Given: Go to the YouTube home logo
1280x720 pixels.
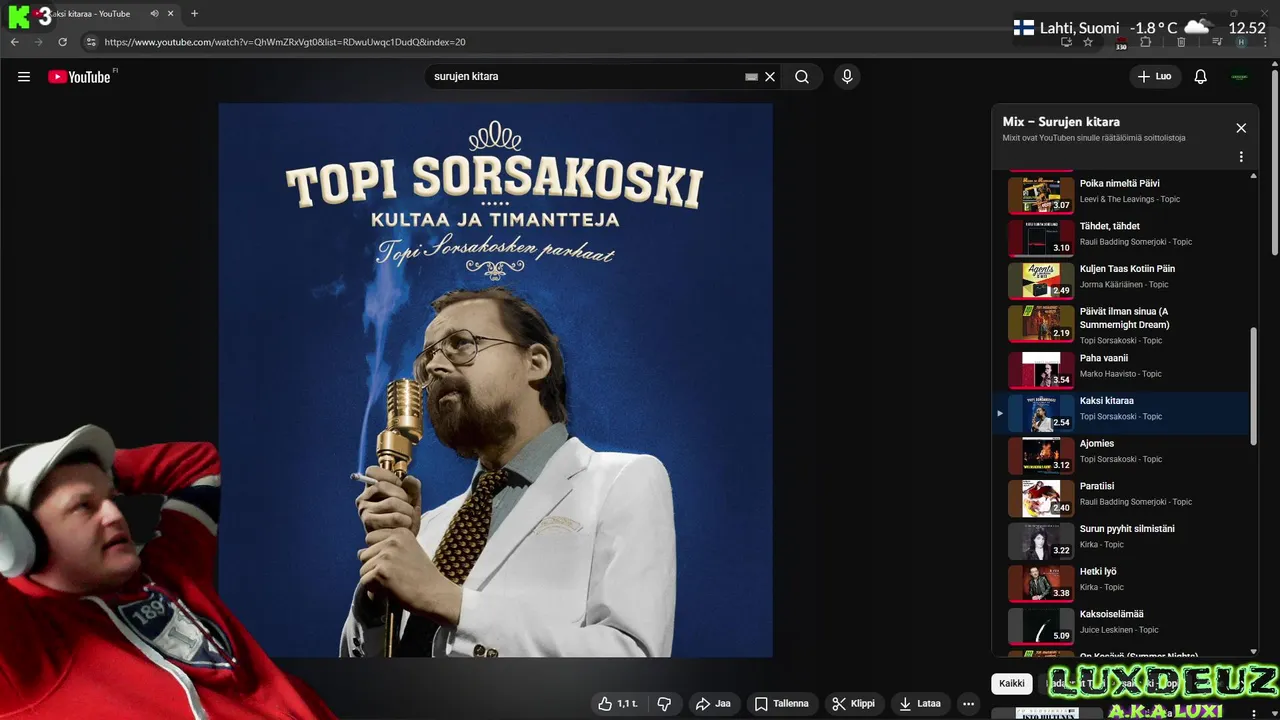Looking at the screenshot, I should tap(79, 77).
